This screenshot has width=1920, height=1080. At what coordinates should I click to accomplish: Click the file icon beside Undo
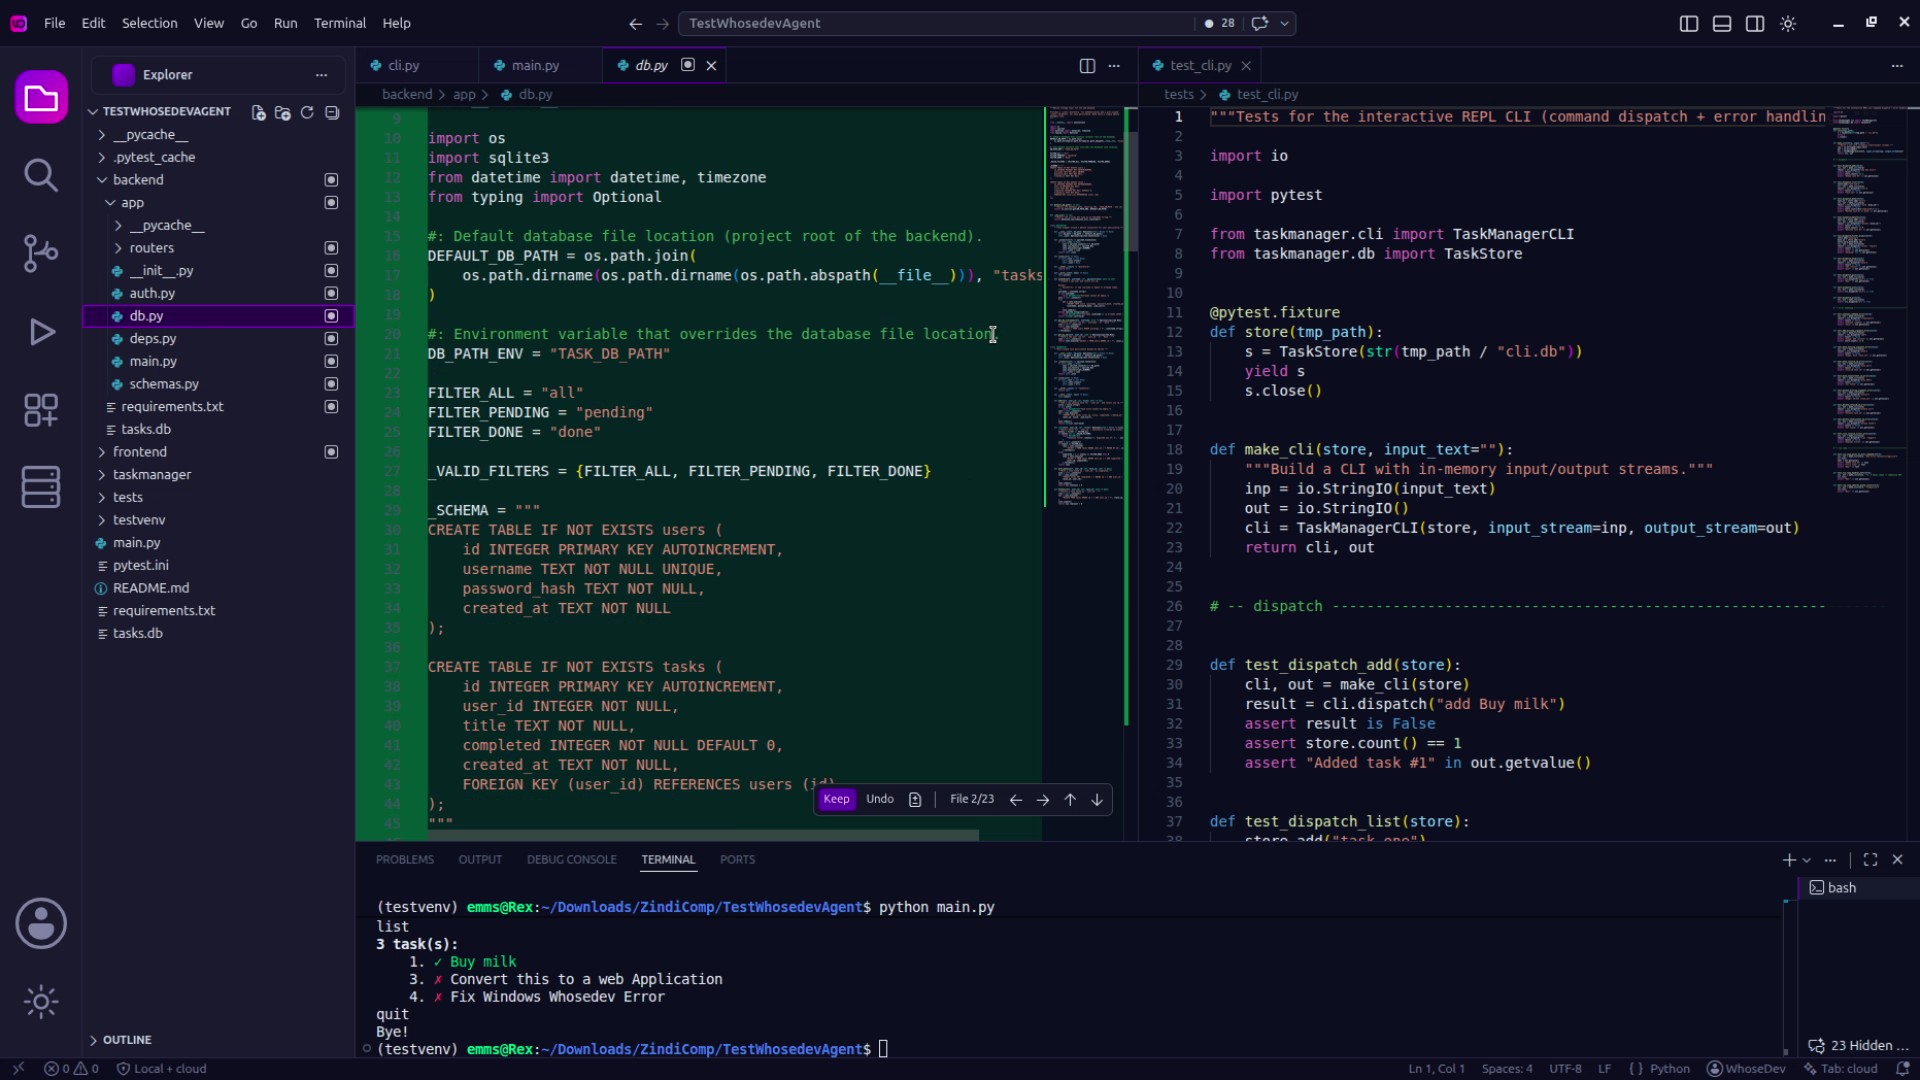915,800
